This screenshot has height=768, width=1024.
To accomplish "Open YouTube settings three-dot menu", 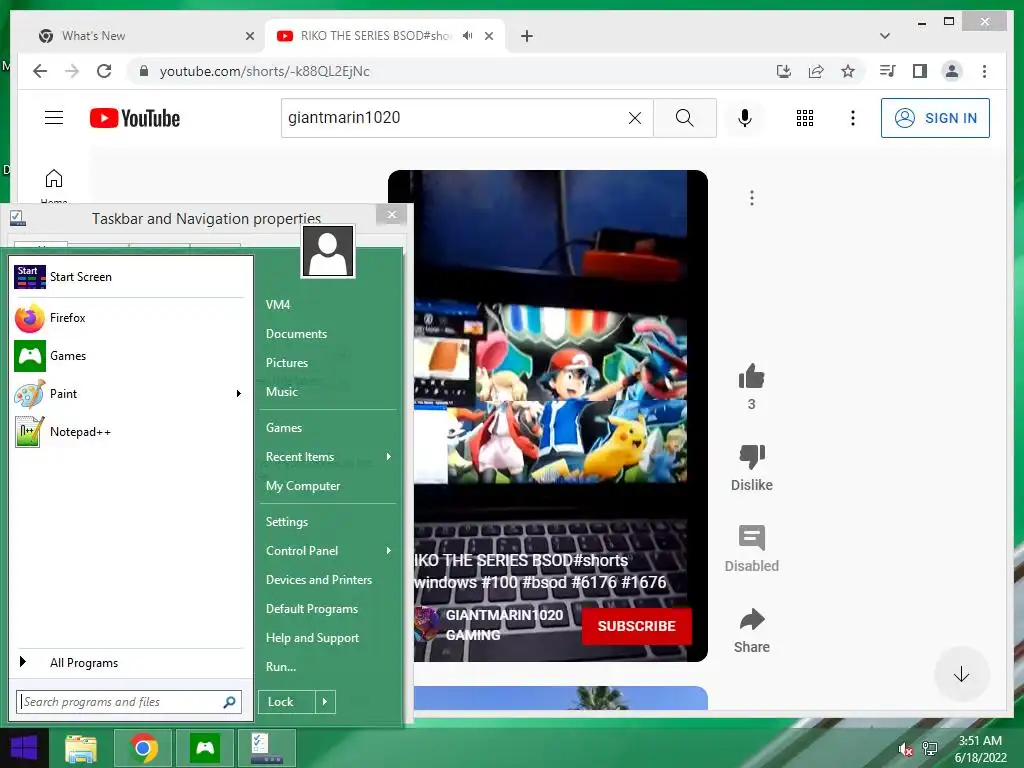I will (852, 118).
